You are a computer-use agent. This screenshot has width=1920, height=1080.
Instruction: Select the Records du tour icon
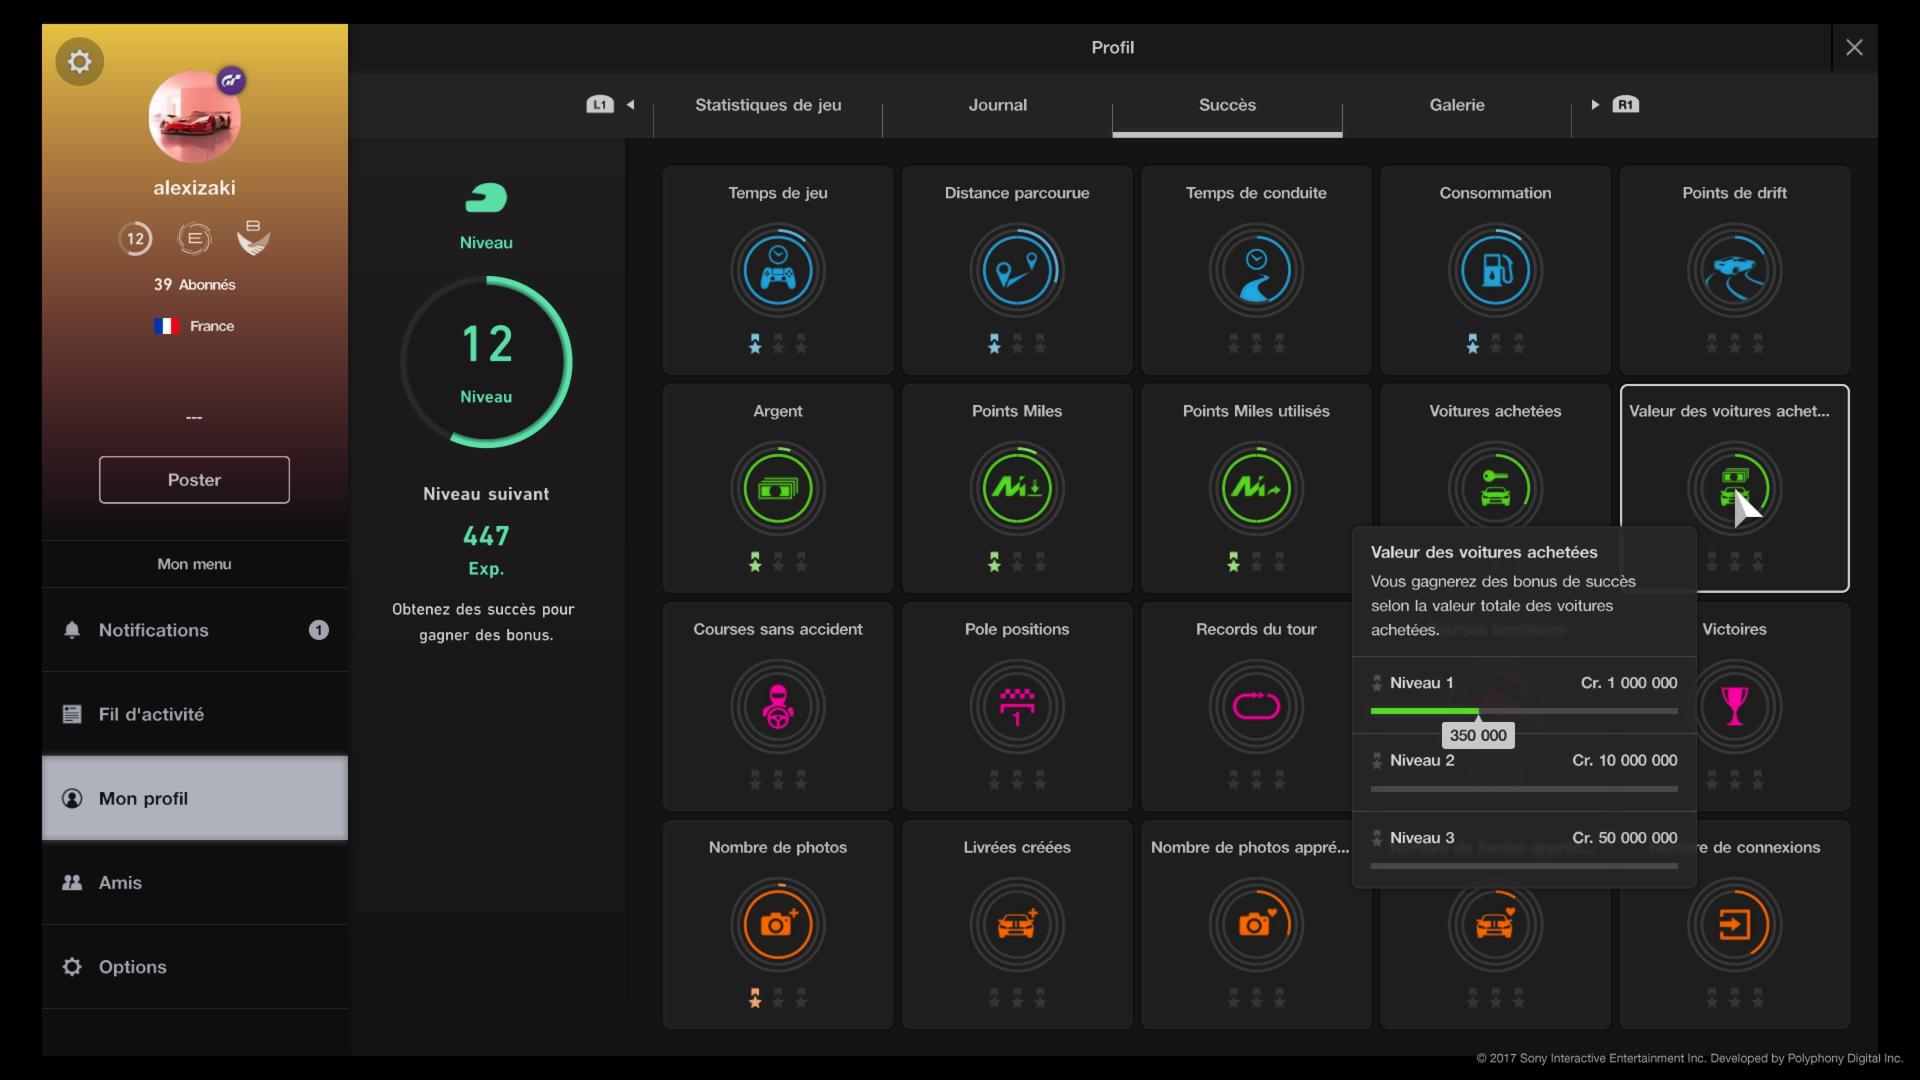[1256, 707]
